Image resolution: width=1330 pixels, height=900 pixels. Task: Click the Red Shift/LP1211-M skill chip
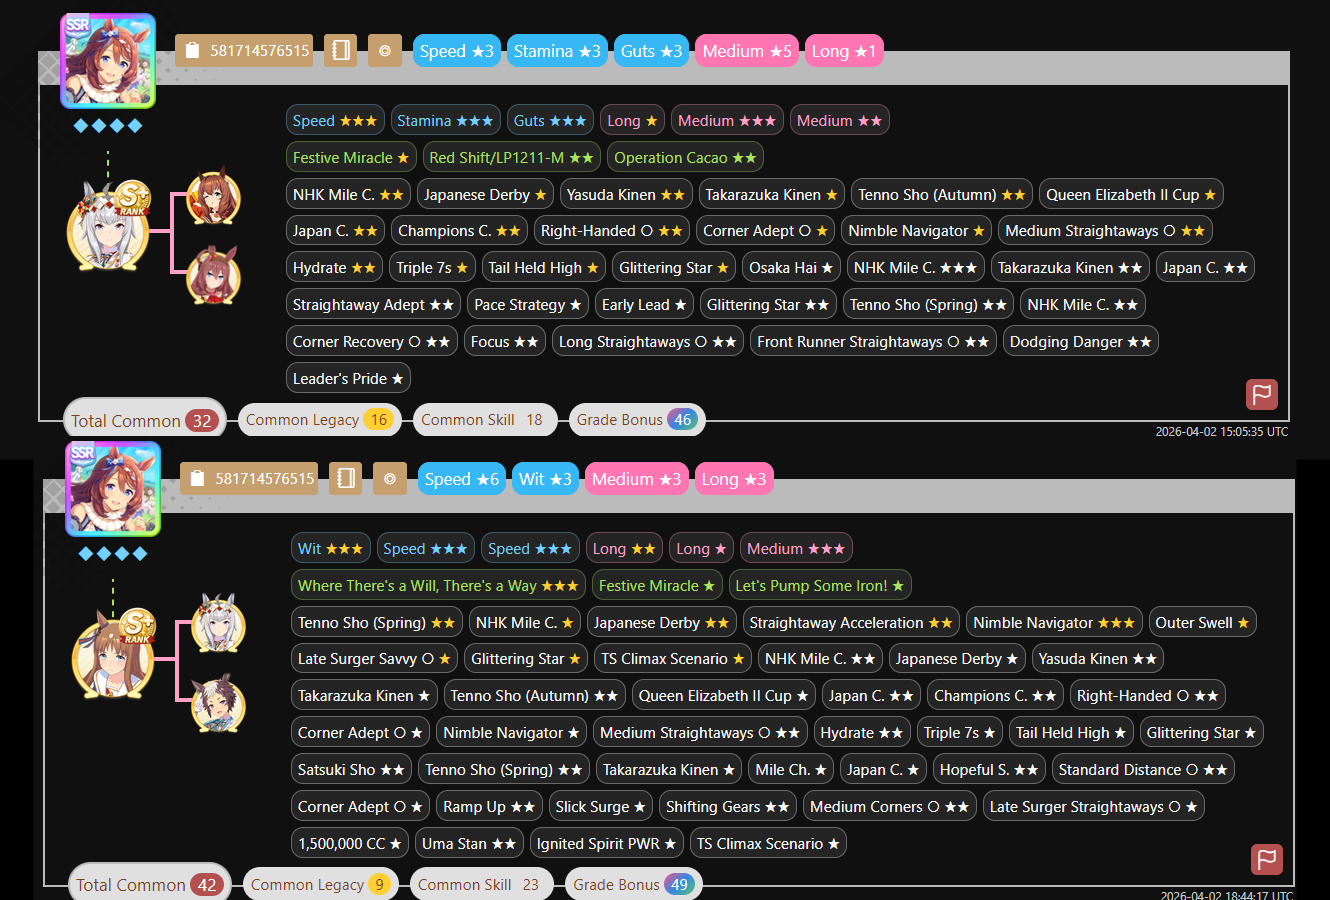(511, 157)
